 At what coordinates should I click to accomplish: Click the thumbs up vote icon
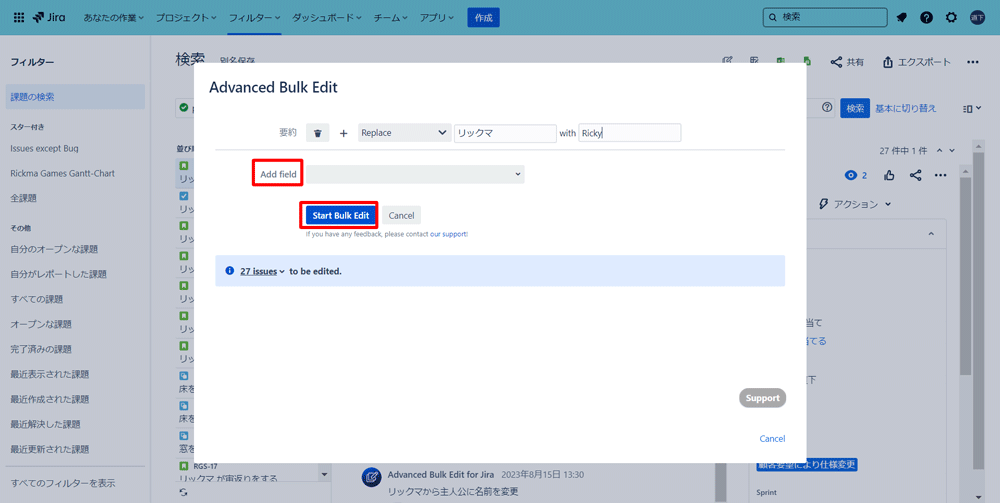pos(890,175)
